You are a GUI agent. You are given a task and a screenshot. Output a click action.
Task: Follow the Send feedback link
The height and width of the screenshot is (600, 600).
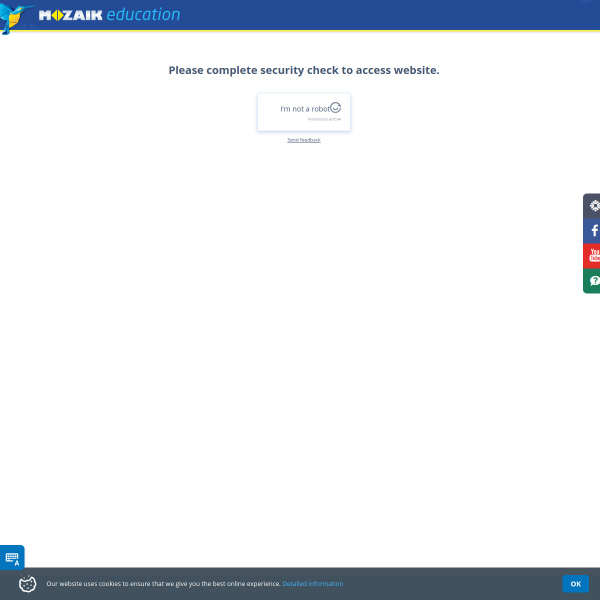tap(304, 140)
